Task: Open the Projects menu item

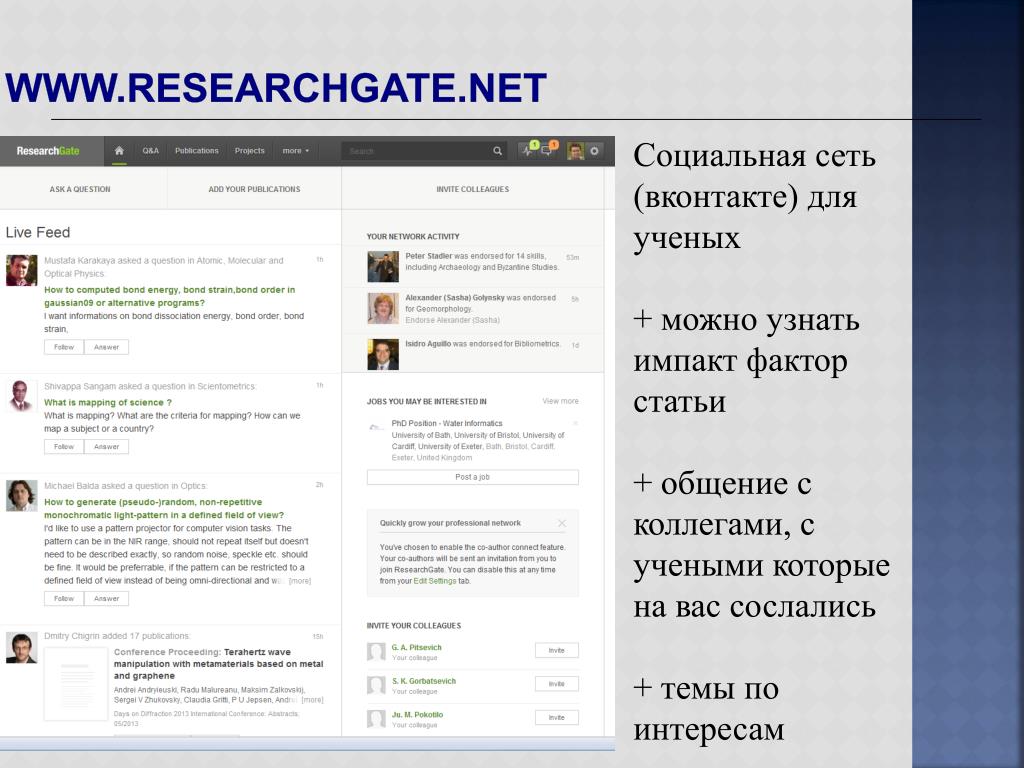Action: [x=249, y=151]
